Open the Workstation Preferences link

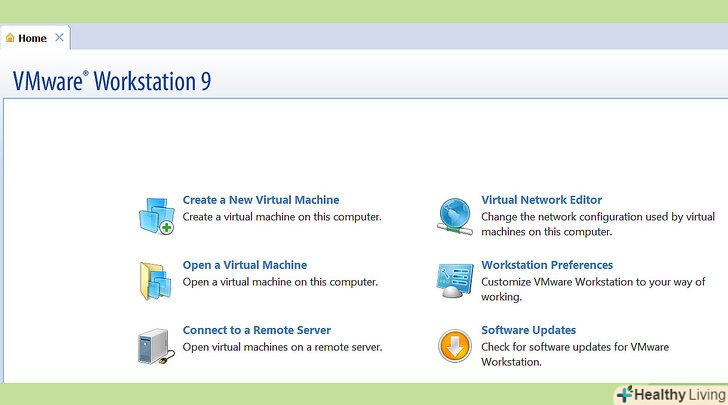click(x=547, y=265)
